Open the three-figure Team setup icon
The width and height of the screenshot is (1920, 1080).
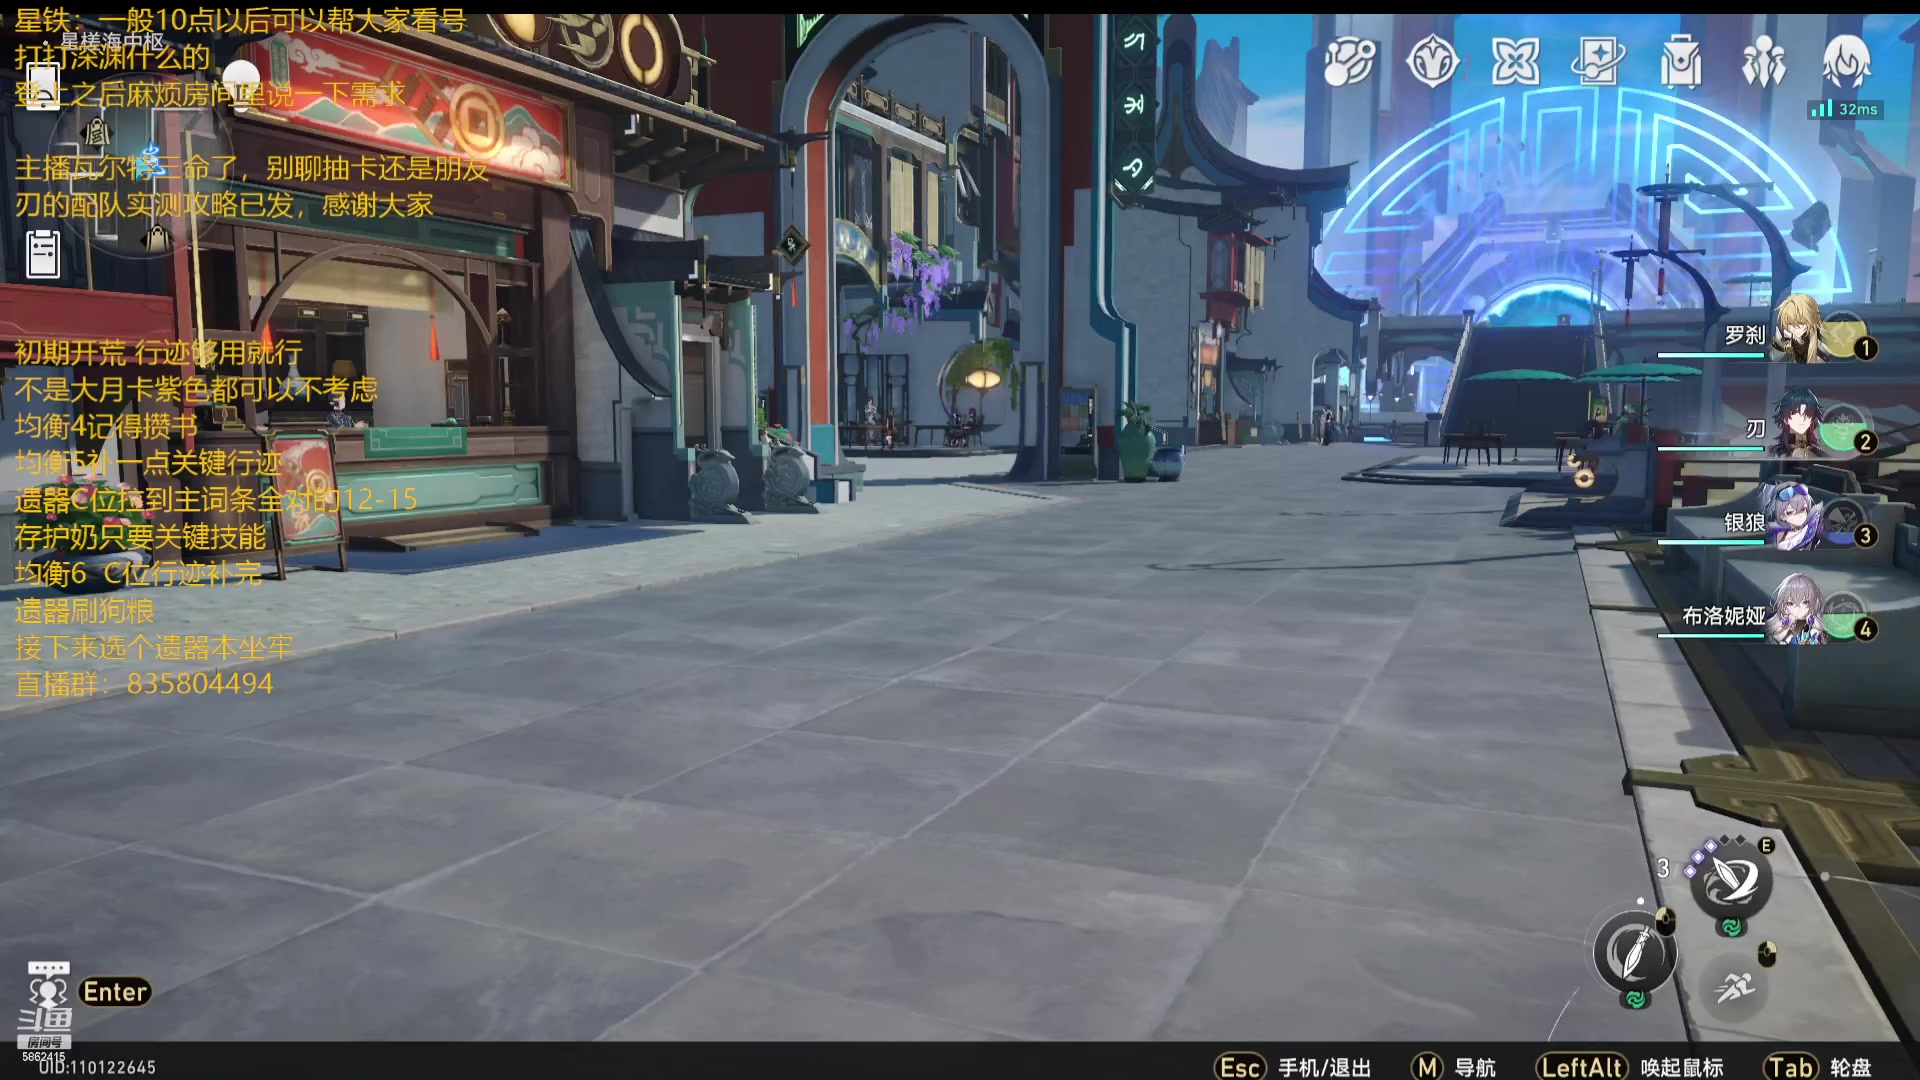pyautogui.click(x=1763, y=63)
